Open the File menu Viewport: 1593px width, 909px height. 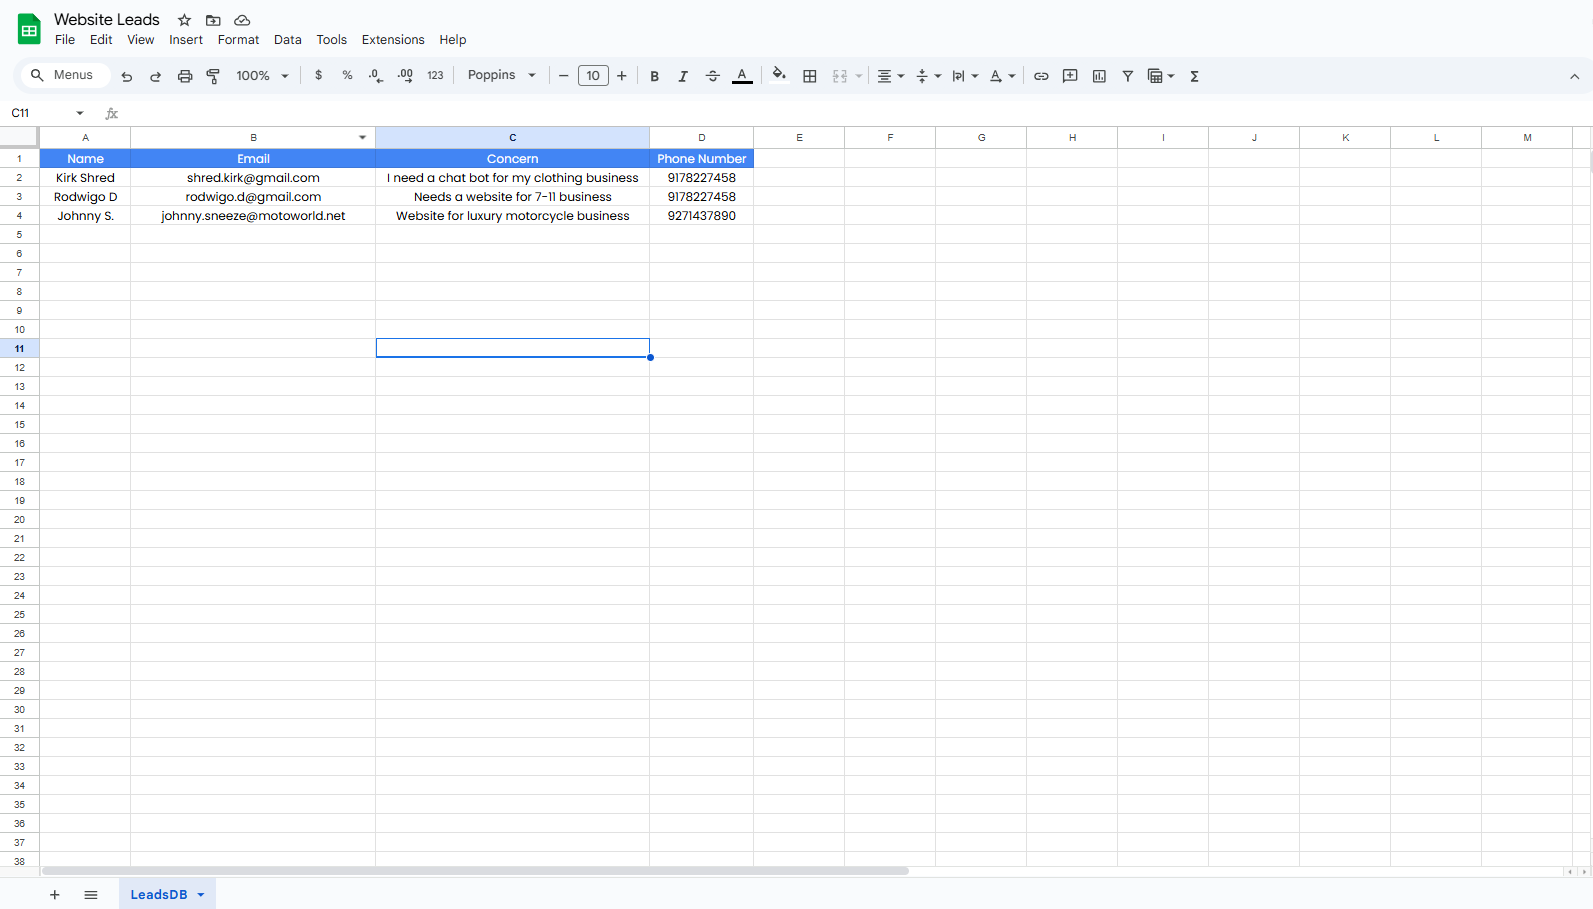tap(65, 40)
